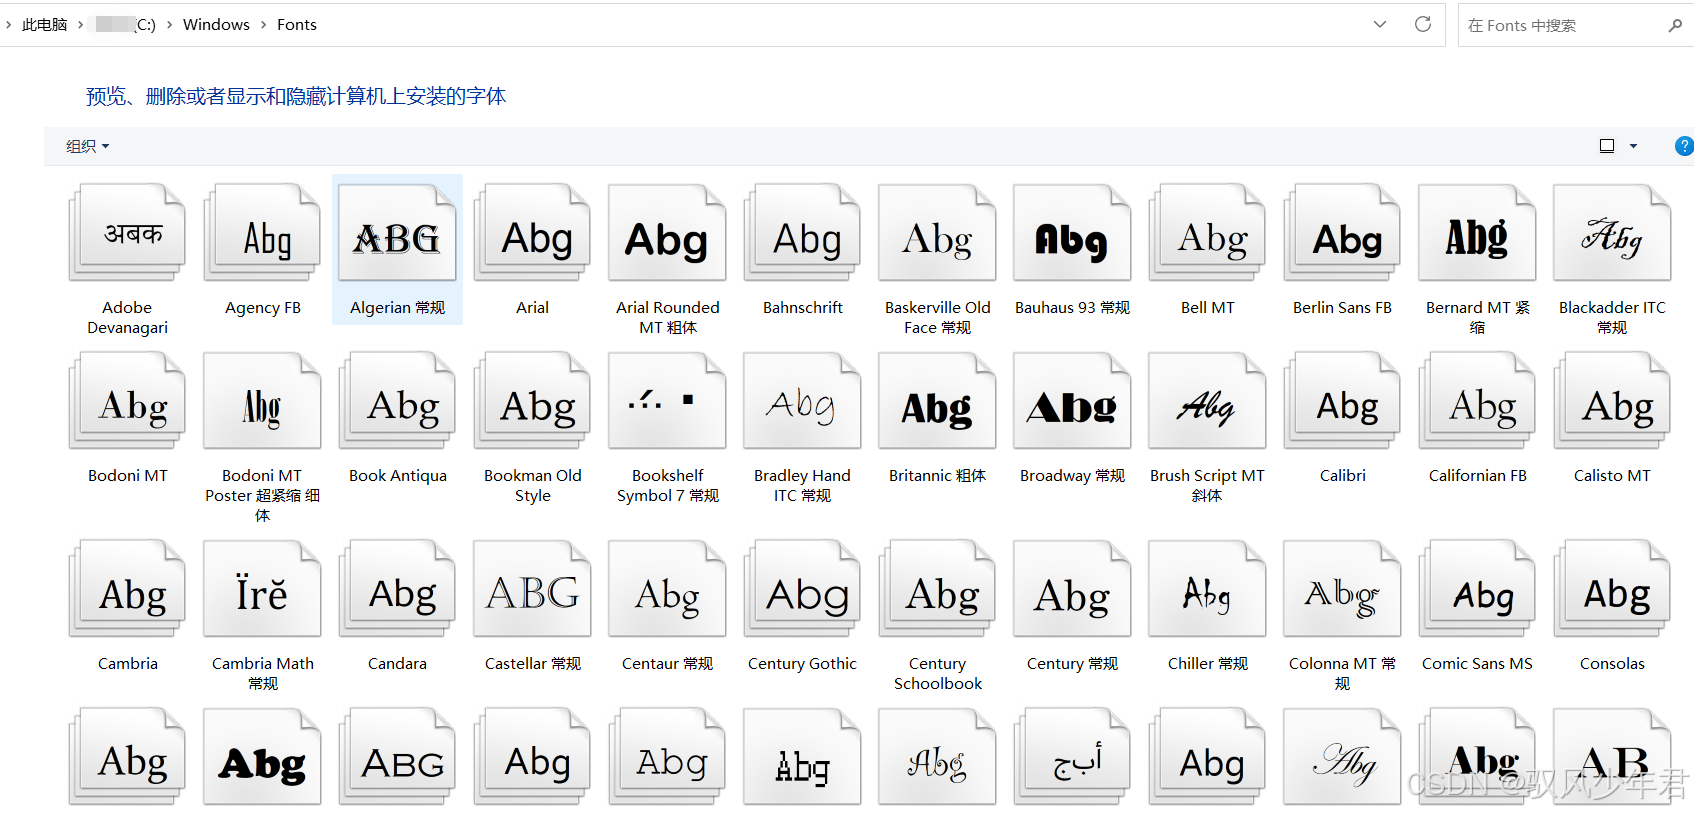Select the Algerian font thumbnail
The image size is (1694, 814).
(397, 232)
